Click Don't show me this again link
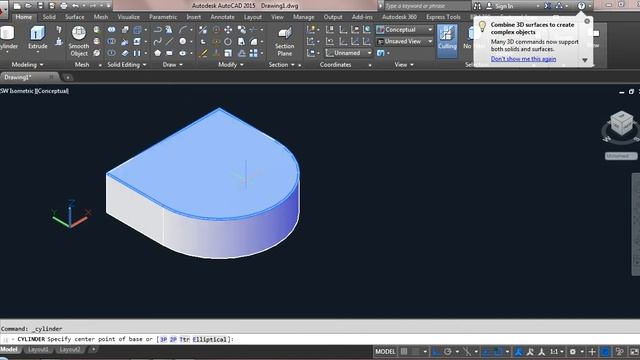Image resolution: width=640 pixels, height=360 pixels. coord(523,59)
